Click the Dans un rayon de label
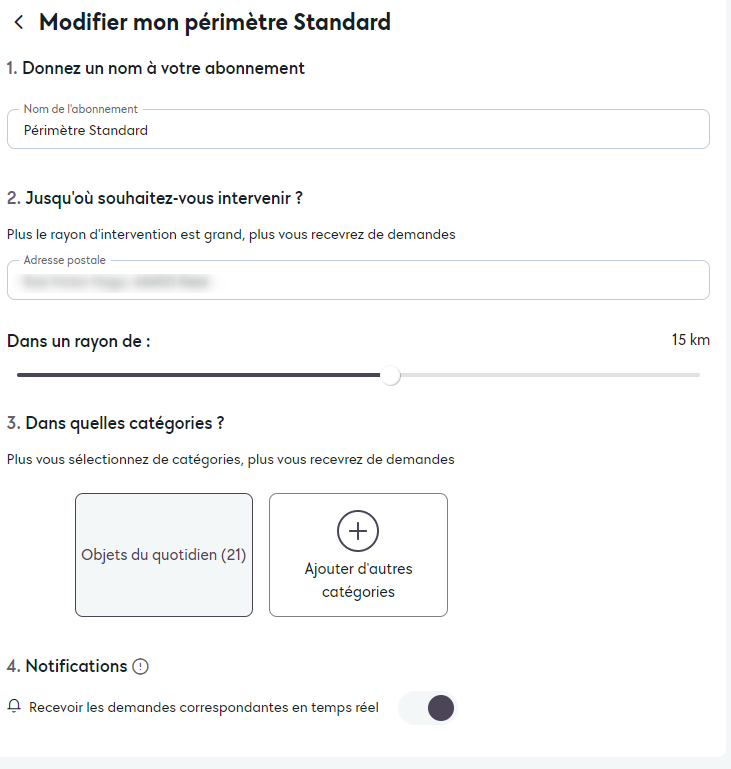731x769 pixels. point(79,341)
